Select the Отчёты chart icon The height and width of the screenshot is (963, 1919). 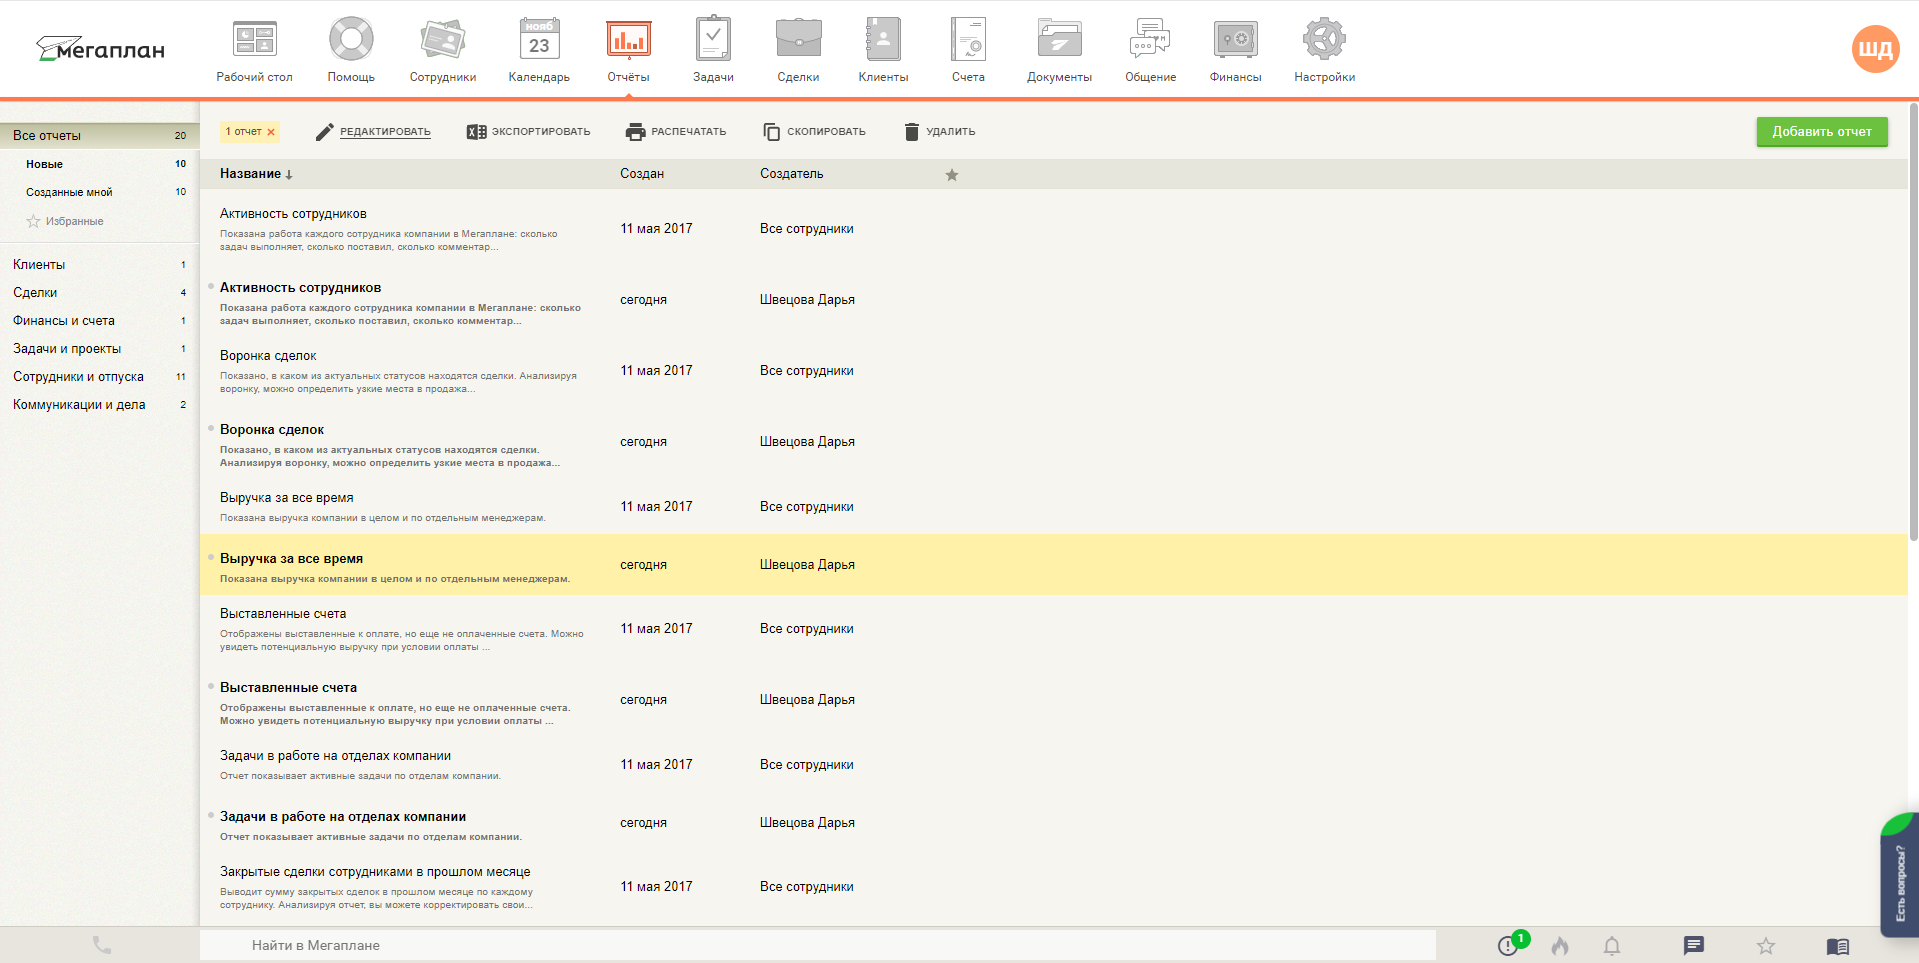point(628,40)
